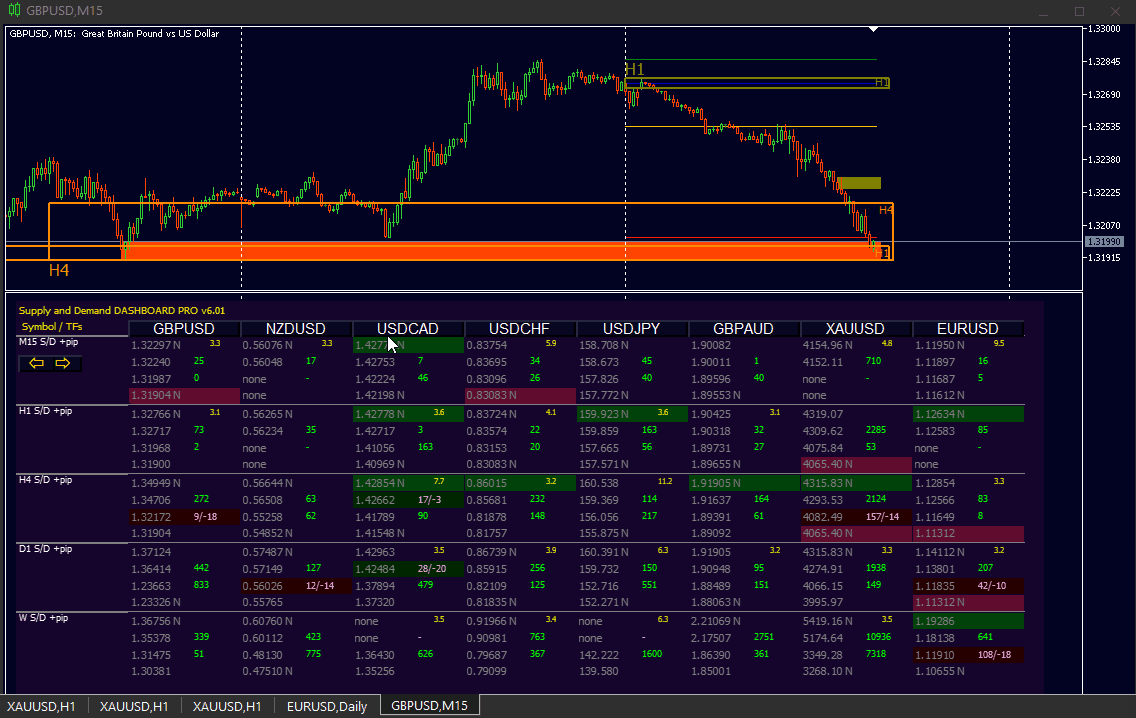Click the 0.56076 N cell under NZDUSD M15
The height and width of the screenshot is (718, 1136).
tap(267, 346)
